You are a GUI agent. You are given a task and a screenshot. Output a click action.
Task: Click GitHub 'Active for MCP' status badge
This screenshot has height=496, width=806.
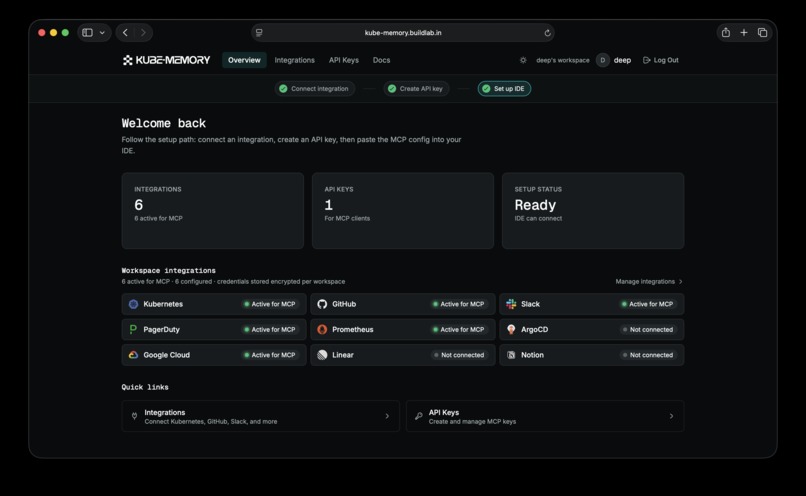click(459, 304)
